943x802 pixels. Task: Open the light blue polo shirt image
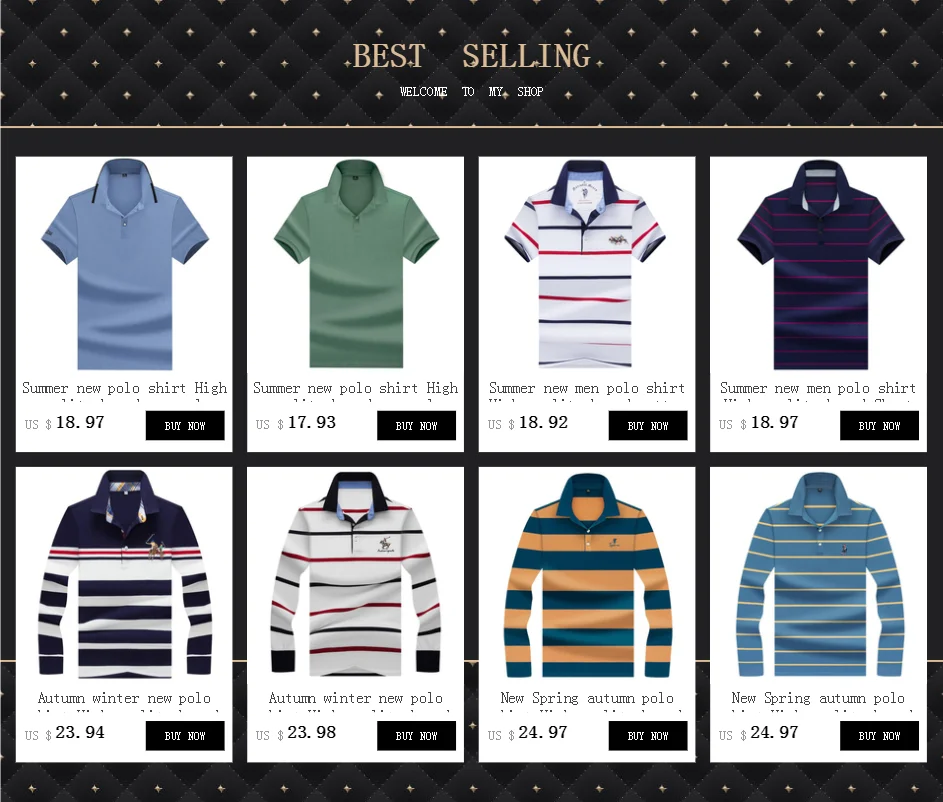pos(124,265)
